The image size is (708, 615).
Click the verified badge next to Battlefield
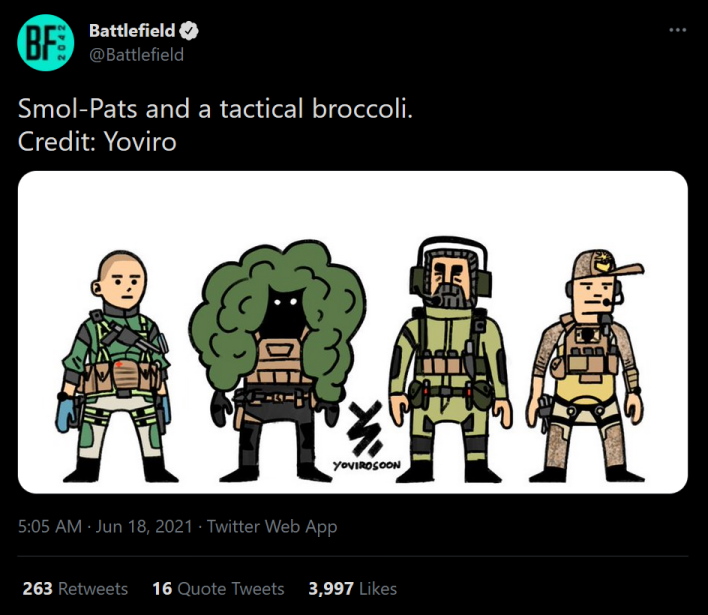click(x=189, y=31)
